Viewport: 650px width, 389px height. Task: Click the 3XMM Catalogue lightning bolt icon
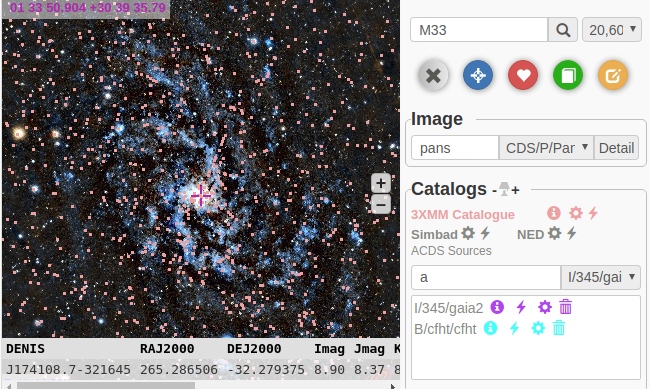click(593, 213)
